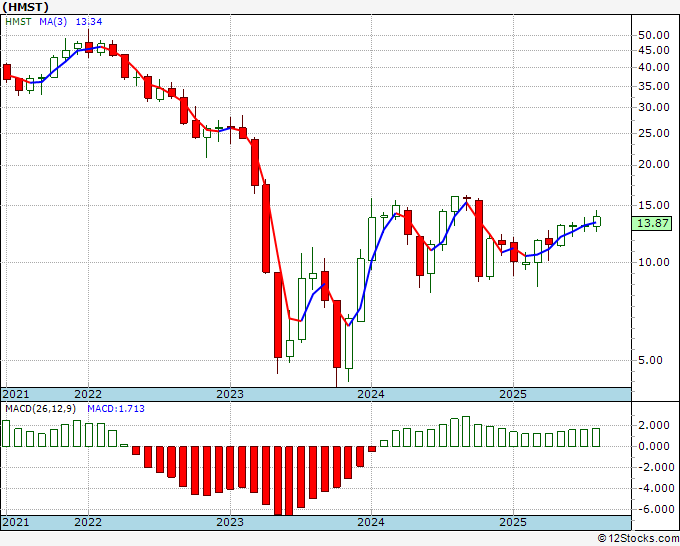Click 2021 on the MACD timeline
The height and width of the screenshot is (546, 680).
[x=16, y=522]
